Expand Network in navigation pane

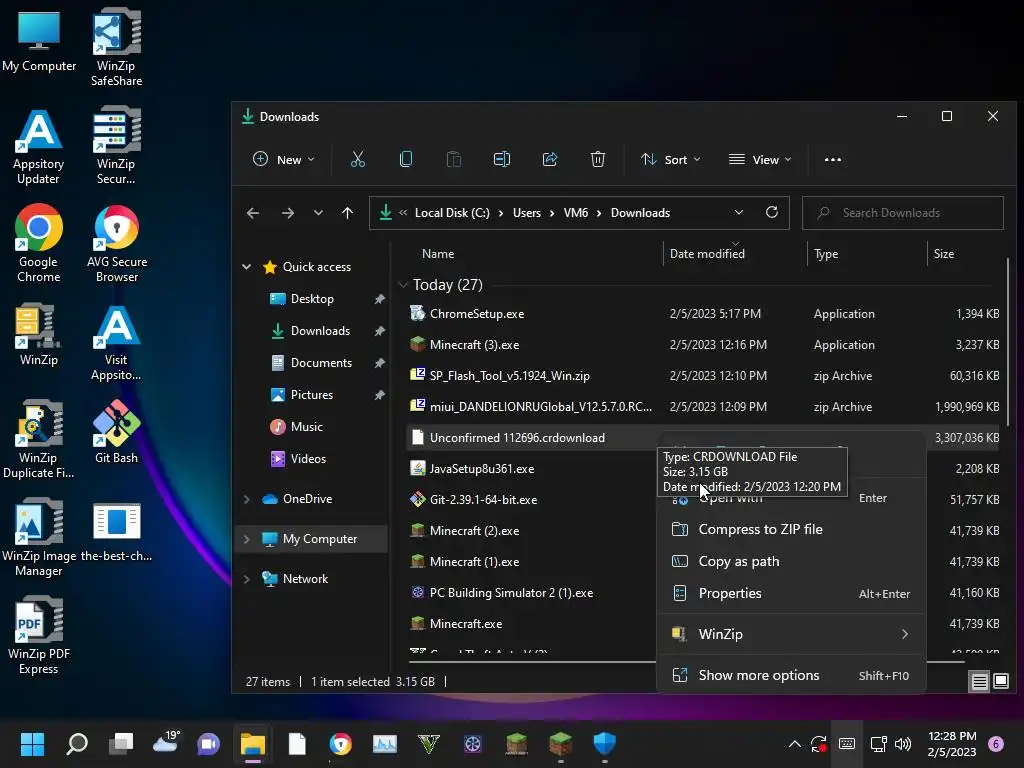pos(246,579)
